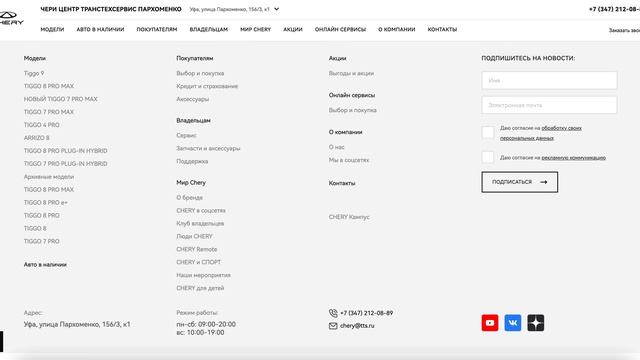
Task: Open the Контакты menu item
Action: 442,29
